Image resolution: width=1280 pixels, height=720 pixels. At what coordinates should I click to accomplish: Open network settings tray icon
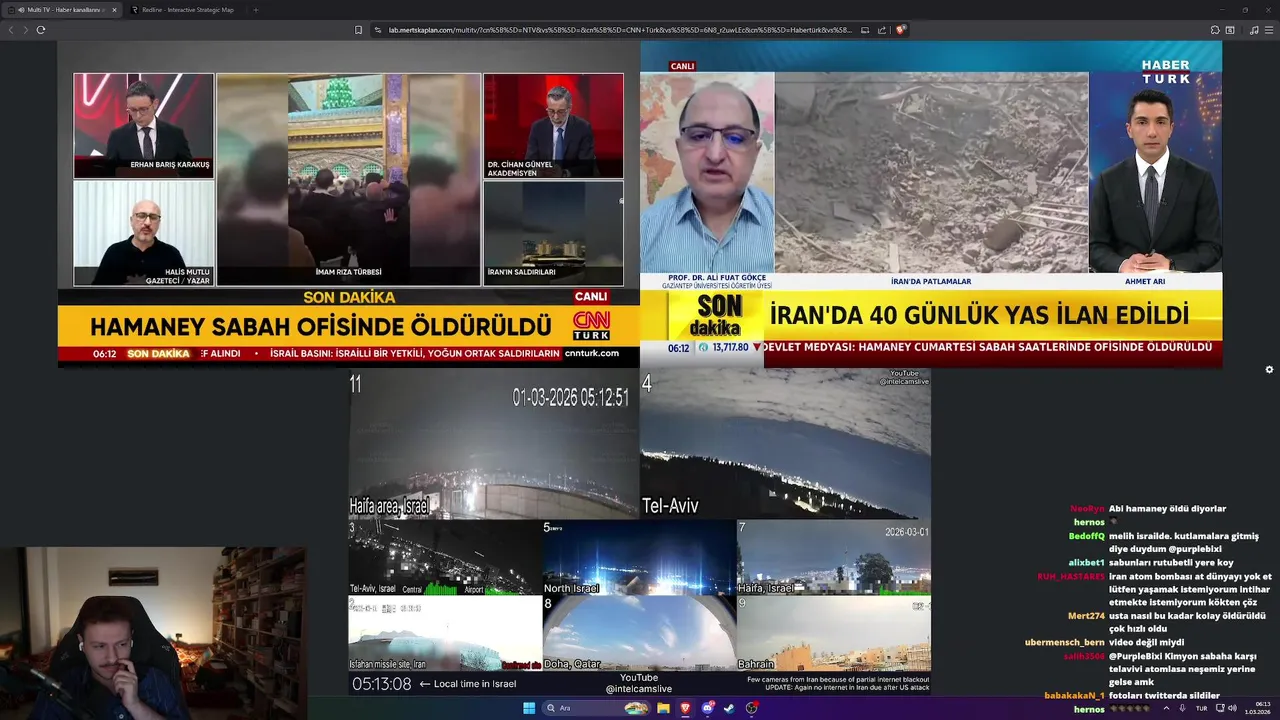click(1219, 708)
